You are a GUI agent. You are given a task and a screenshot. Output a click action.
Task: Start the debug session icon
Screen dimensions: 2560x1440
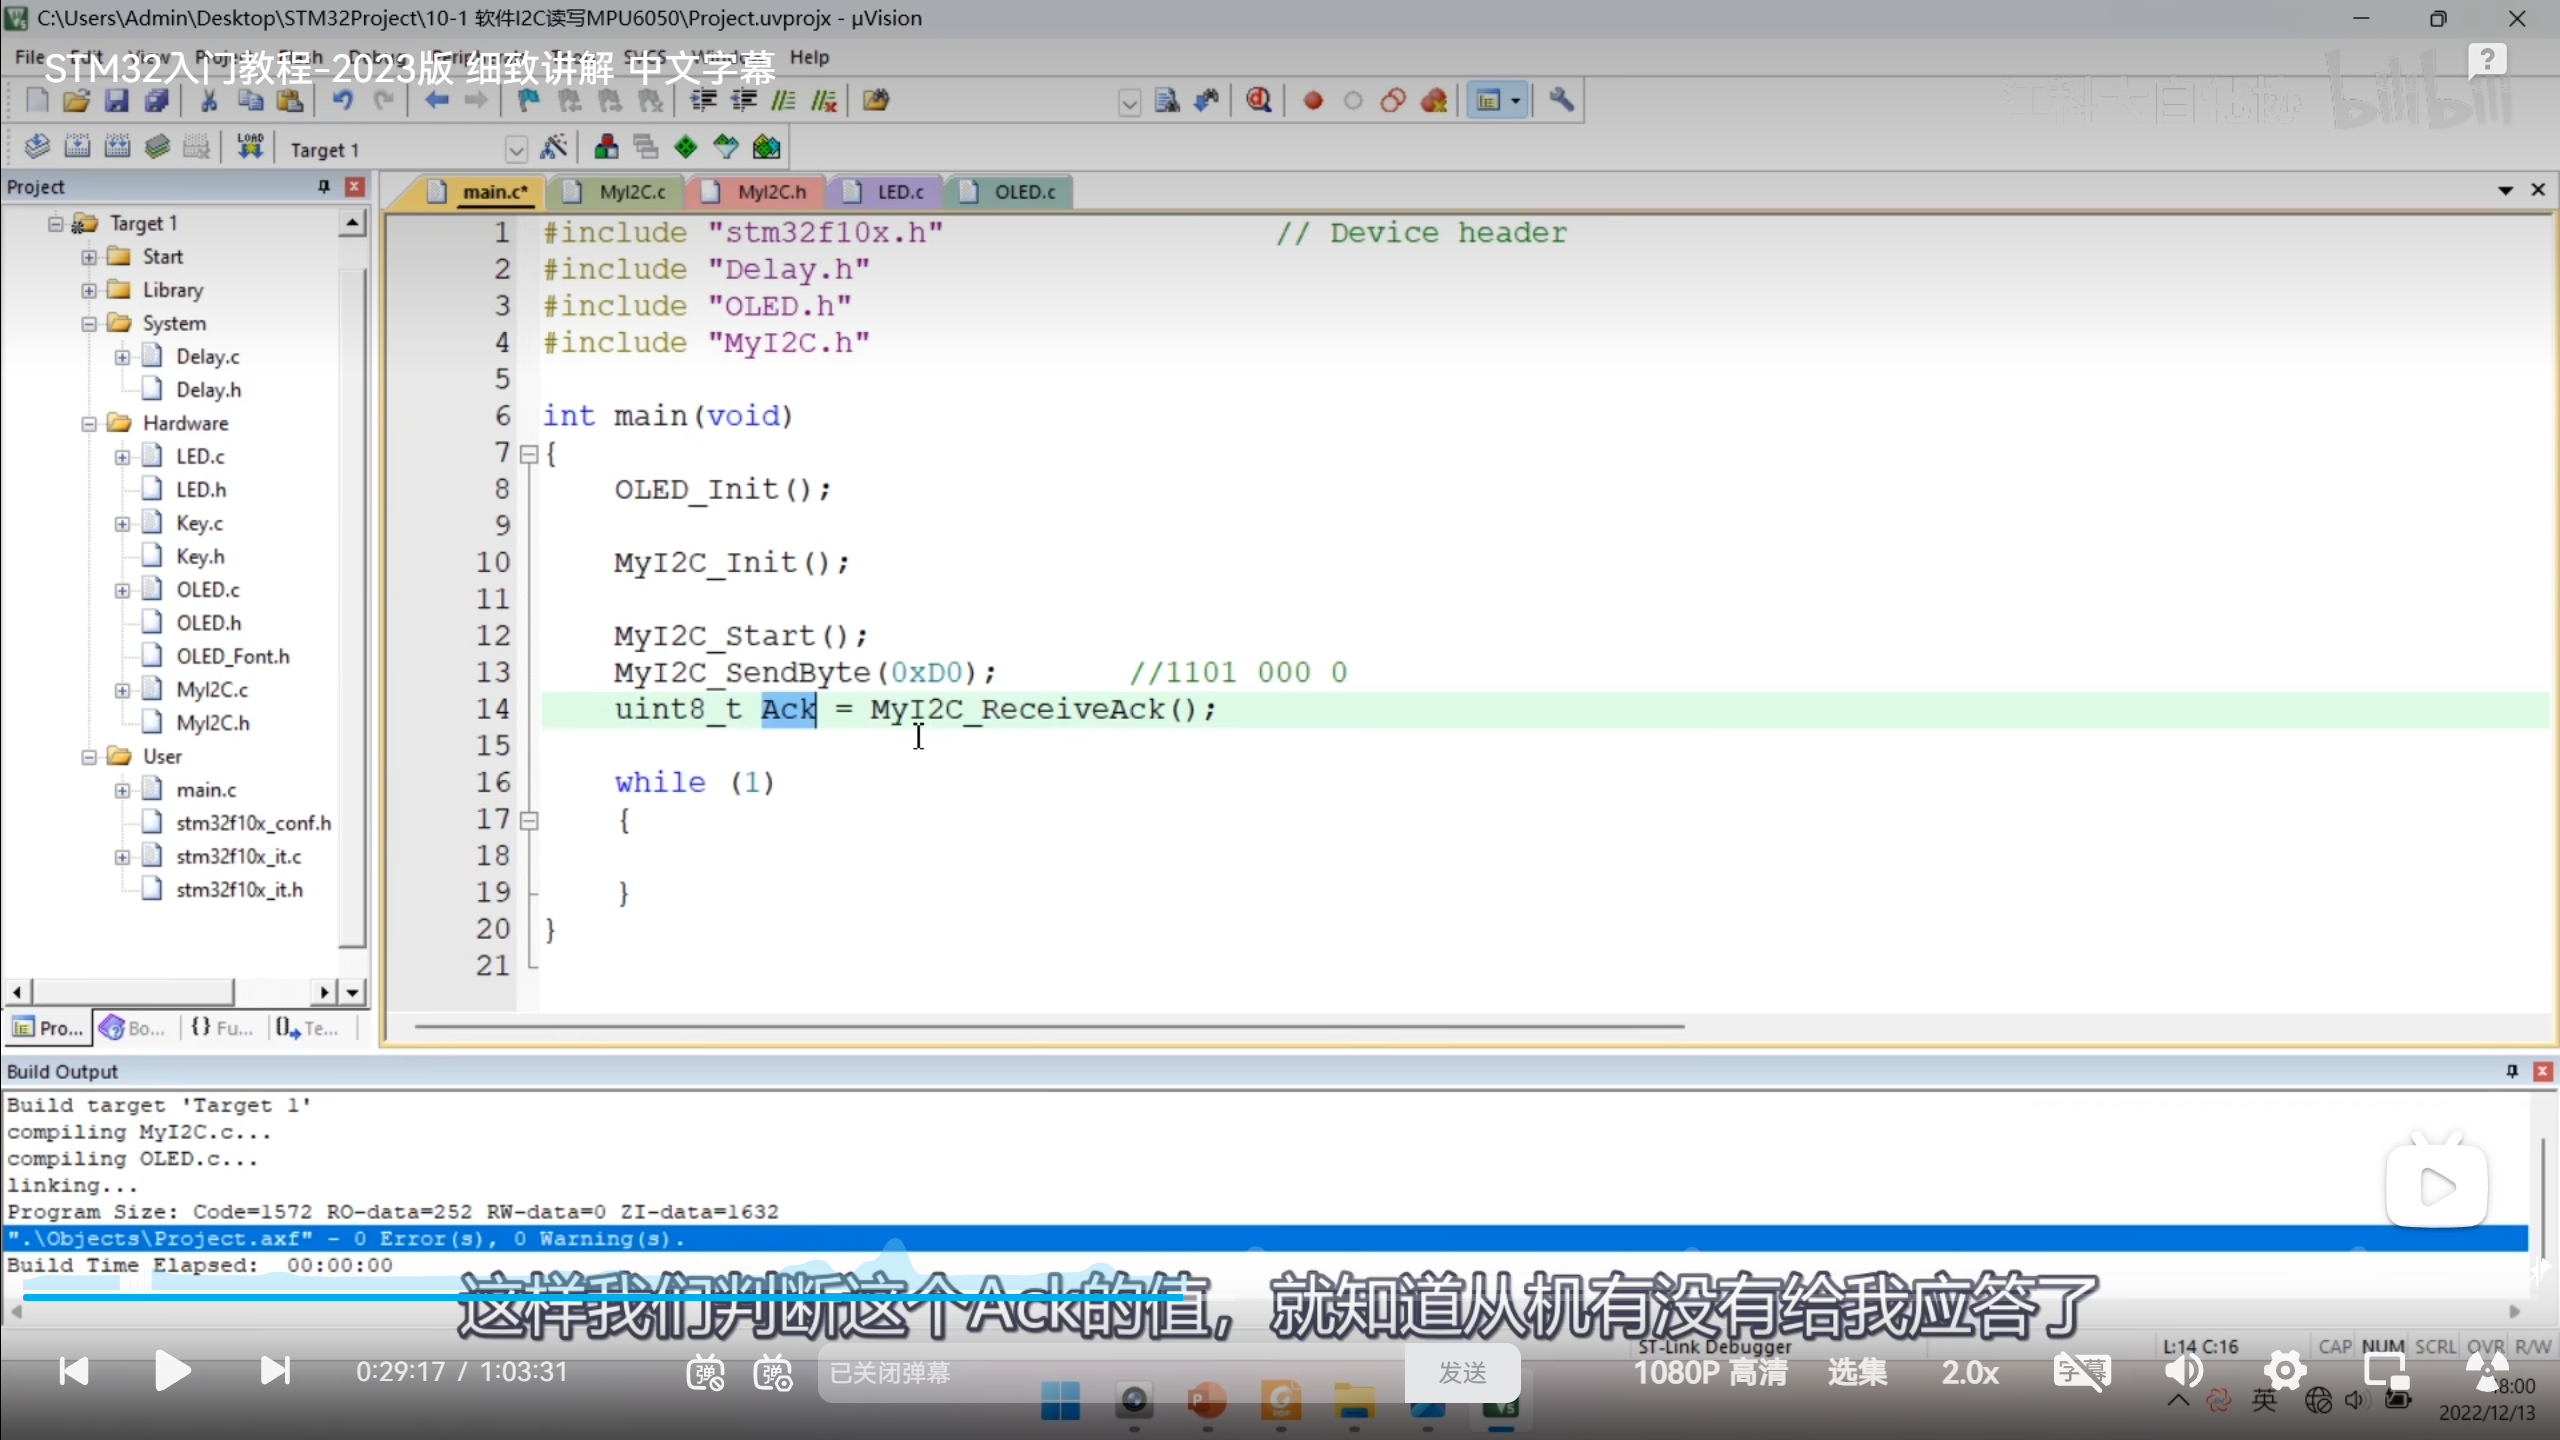tap(1258, 100)
